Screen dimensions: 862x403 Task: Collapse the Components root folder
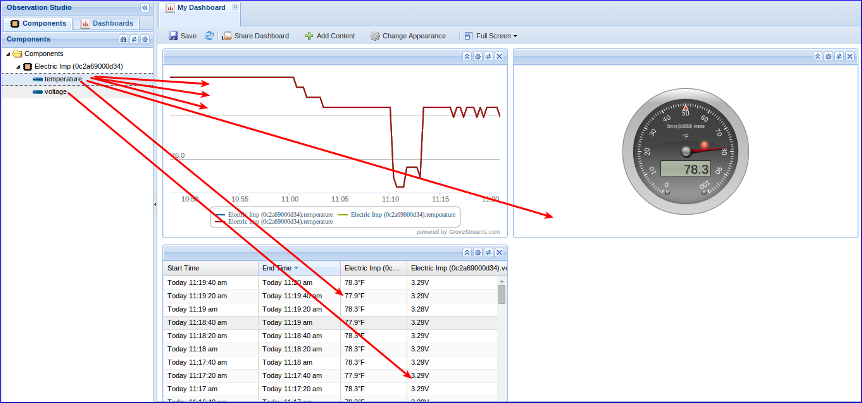[8, 54]
